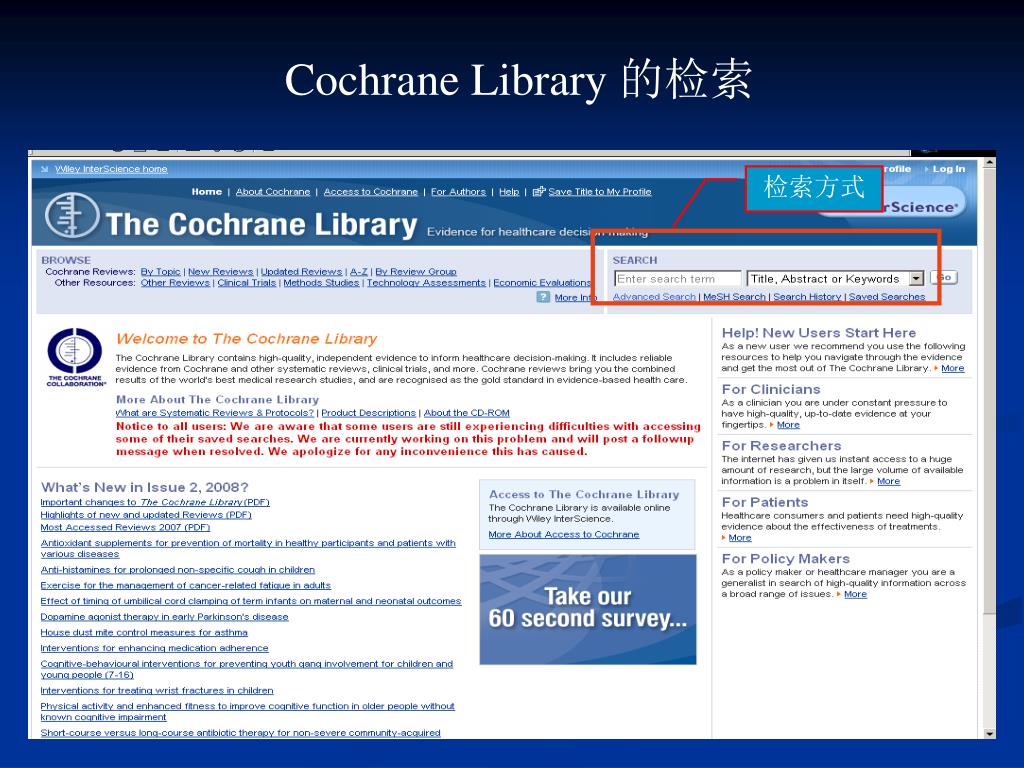This screenshot has width=1024, height=768.
Task: Click More under Help! New Users Start Here
Action: [952, 368]
